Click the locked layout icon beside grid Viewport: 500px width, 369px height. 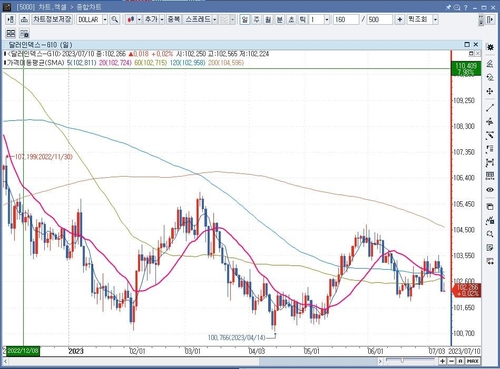click(x=24, y=33)
